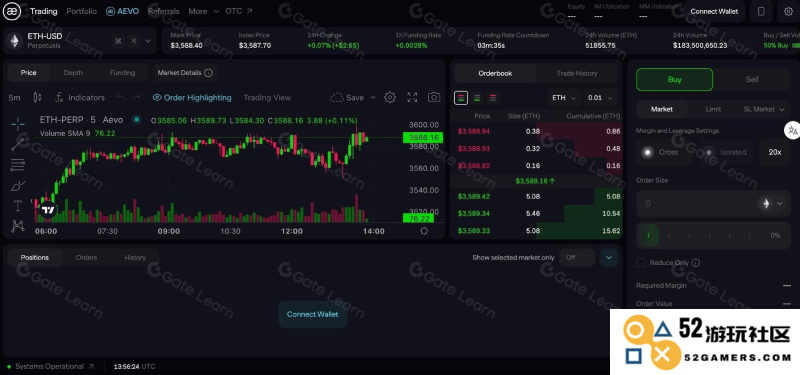Open the 0.01 price grouping dropdown
Image resolution: width=800 pixels, height=375 pixels.
click(601, 97)
